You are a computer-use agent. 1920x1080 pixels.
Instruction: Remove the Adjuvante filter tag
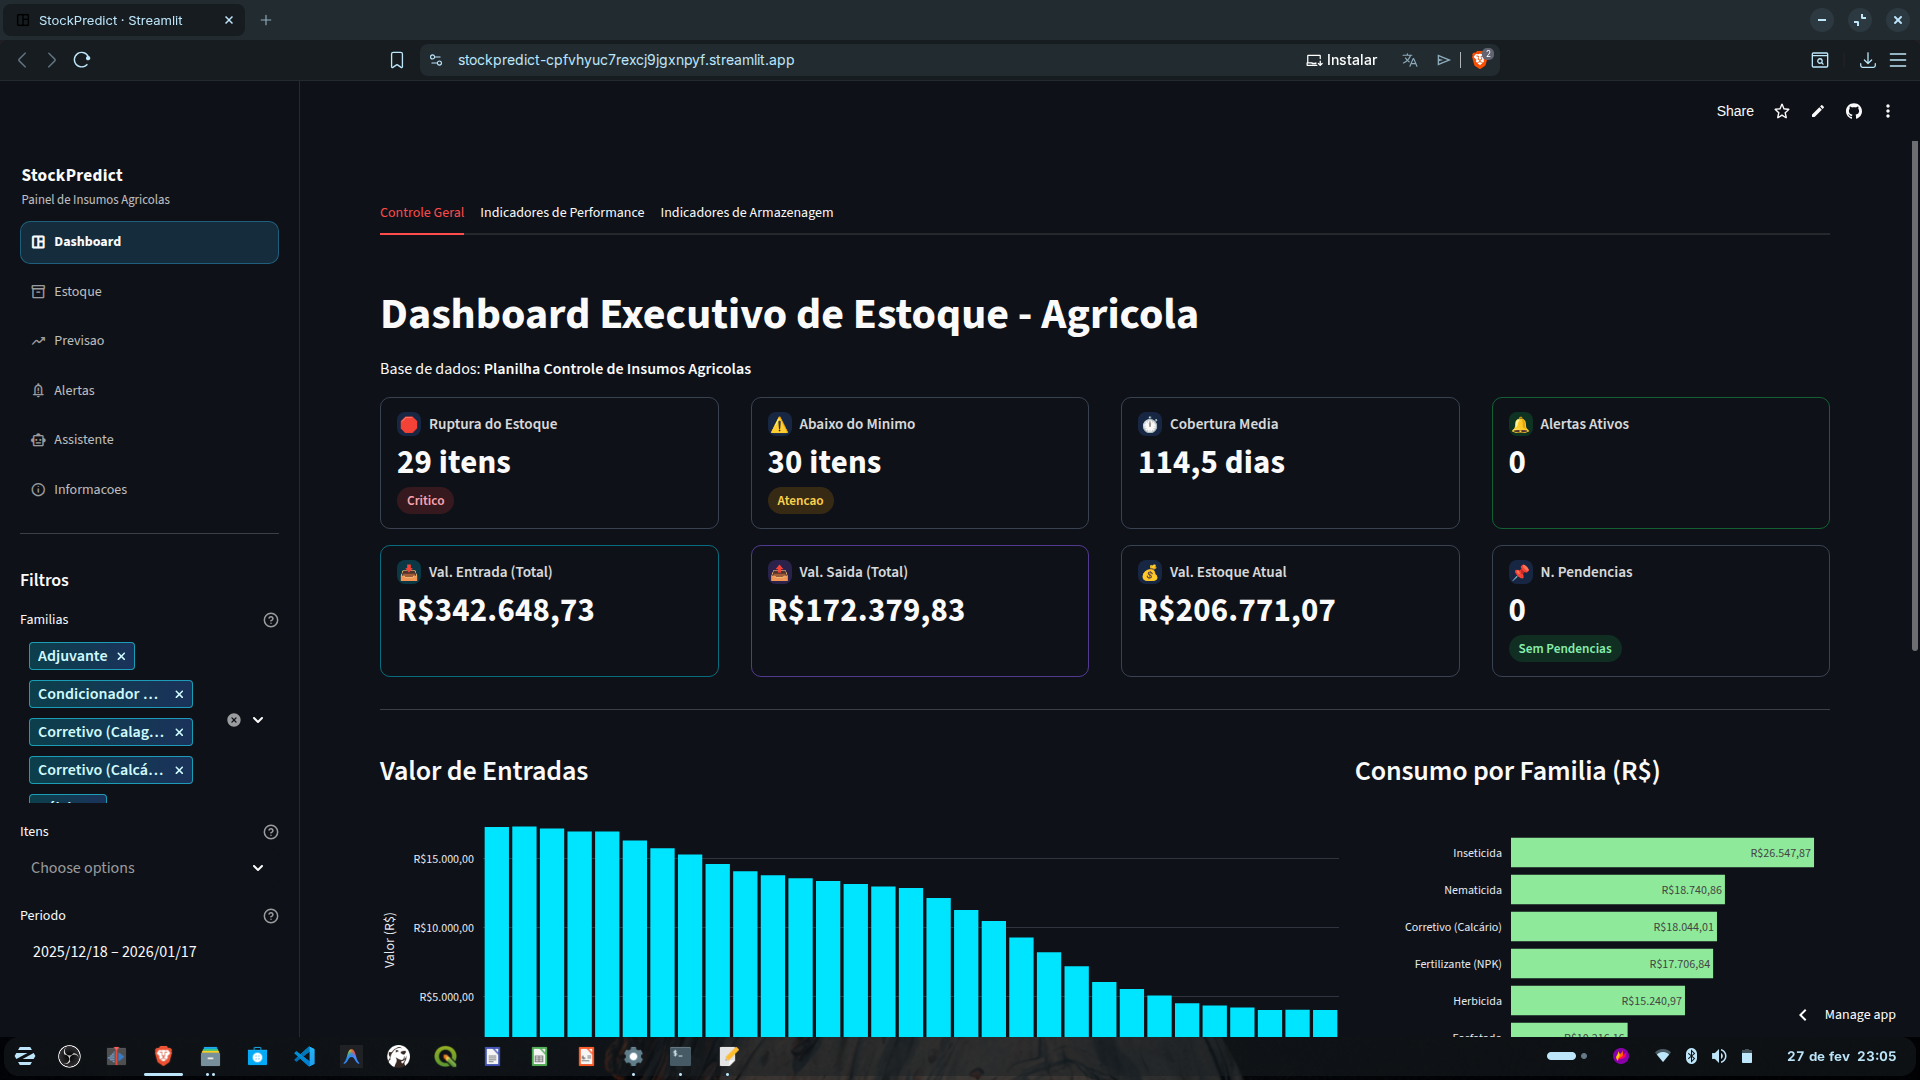121,656
